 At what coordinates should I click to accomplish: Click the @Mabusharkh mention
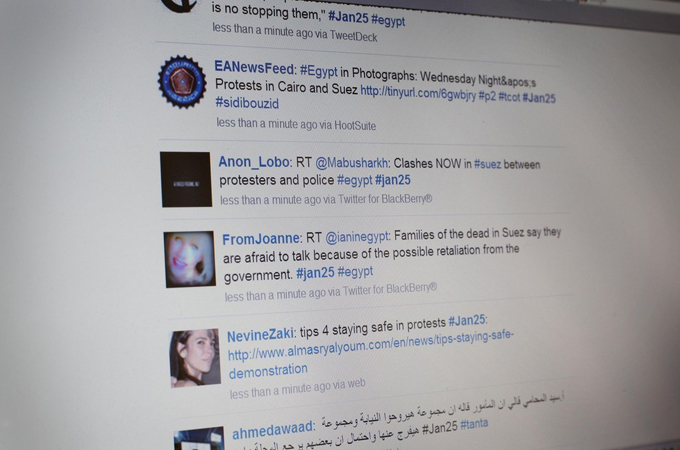pos(352,163)
